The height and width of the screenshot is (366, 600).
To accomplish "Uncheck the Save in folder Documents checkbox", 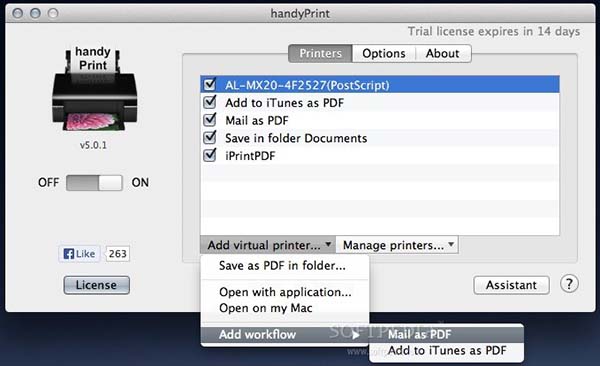I will tap(210, 137).
